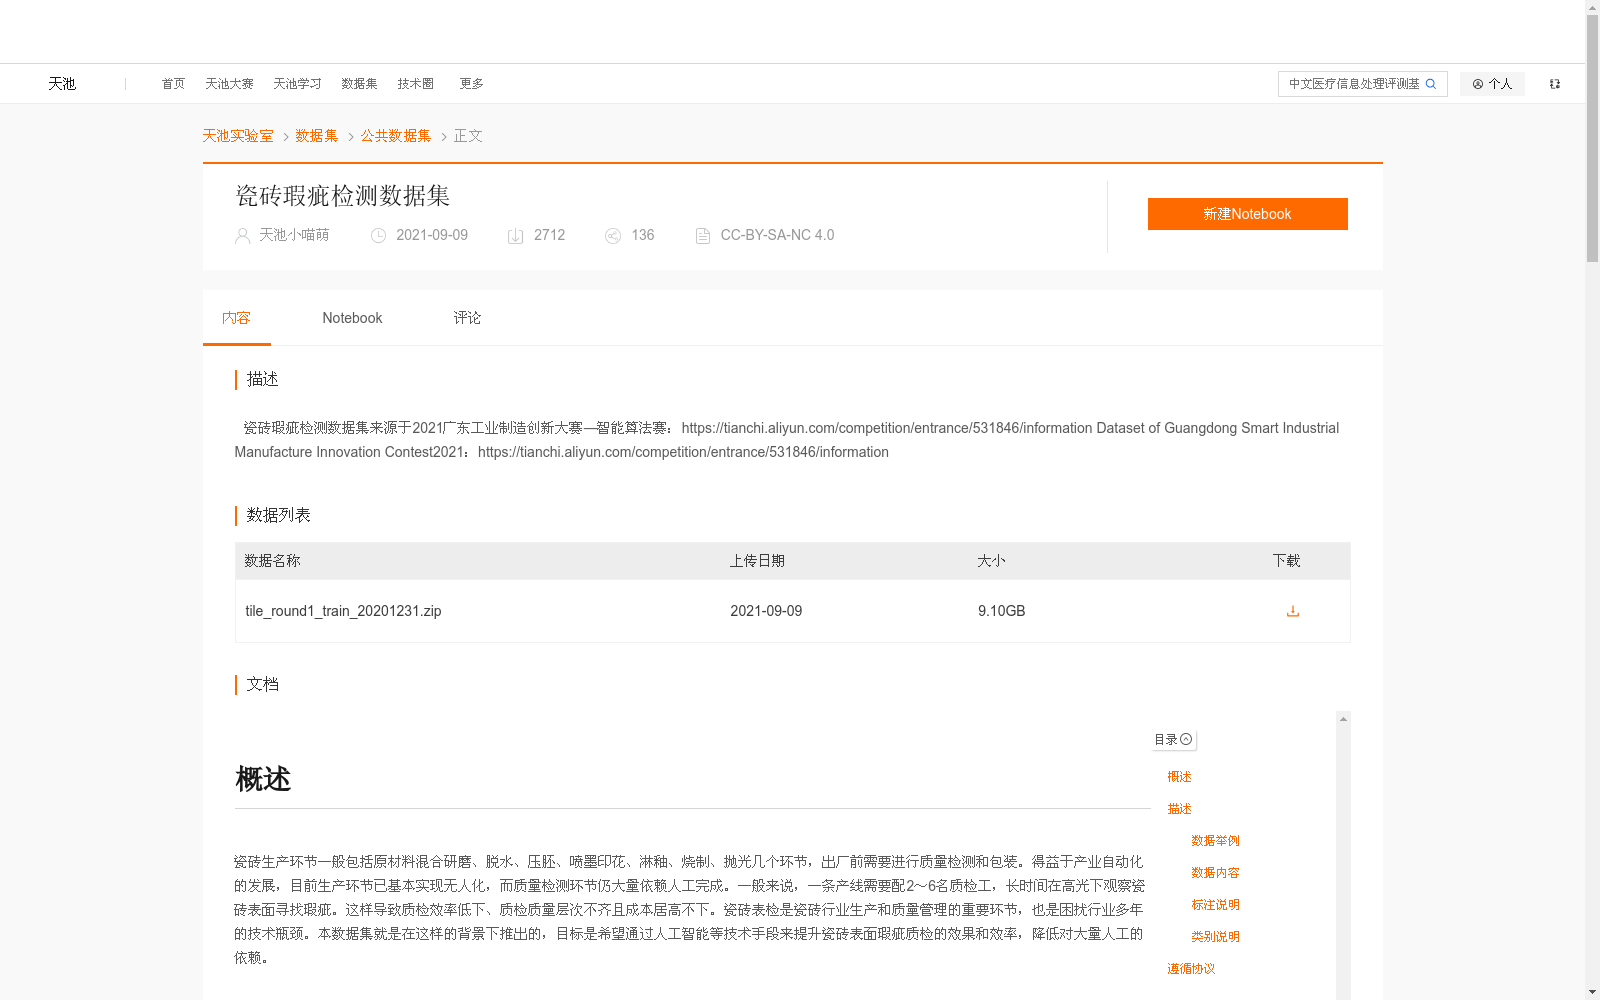The image size is (1600, 1000).
Task: Click the author name 天池小喵萌
Action: tap(294, 235)
